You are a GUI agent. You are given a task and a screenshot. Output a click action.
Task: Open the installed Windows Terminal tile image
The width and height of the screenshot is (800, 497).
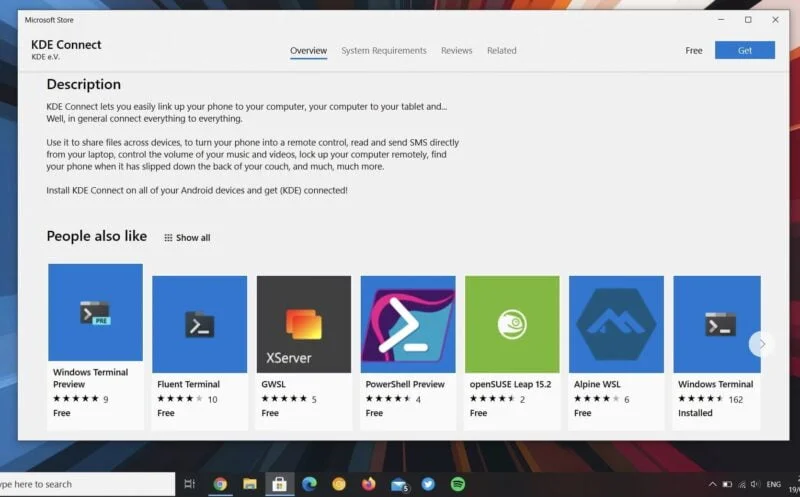coord(717,324)
